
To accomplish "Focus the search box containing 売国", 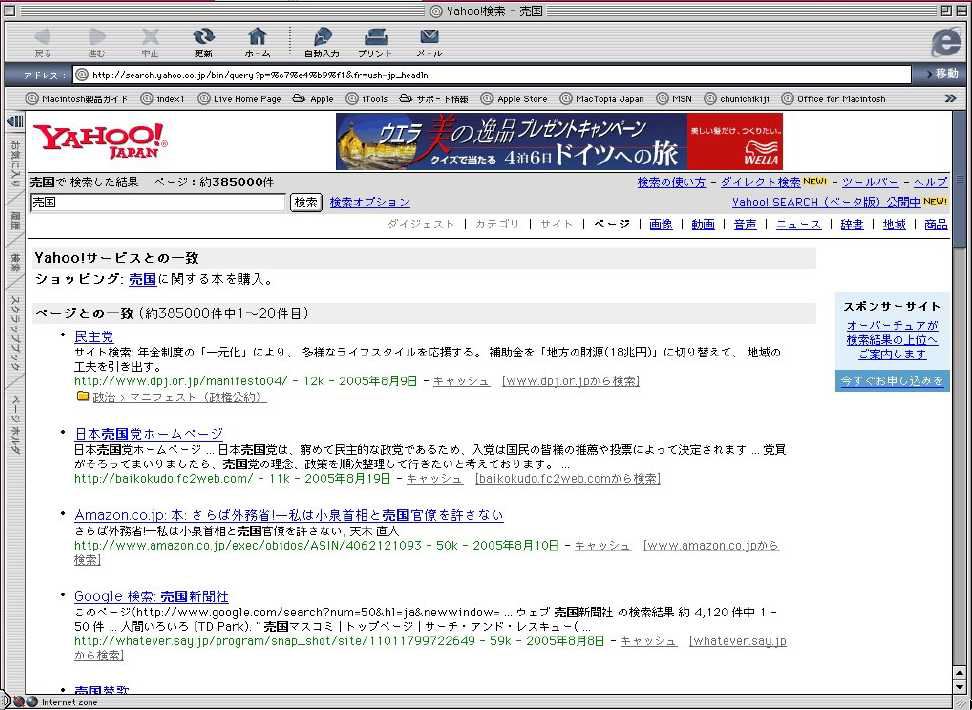I will click(x=158, y=202).
